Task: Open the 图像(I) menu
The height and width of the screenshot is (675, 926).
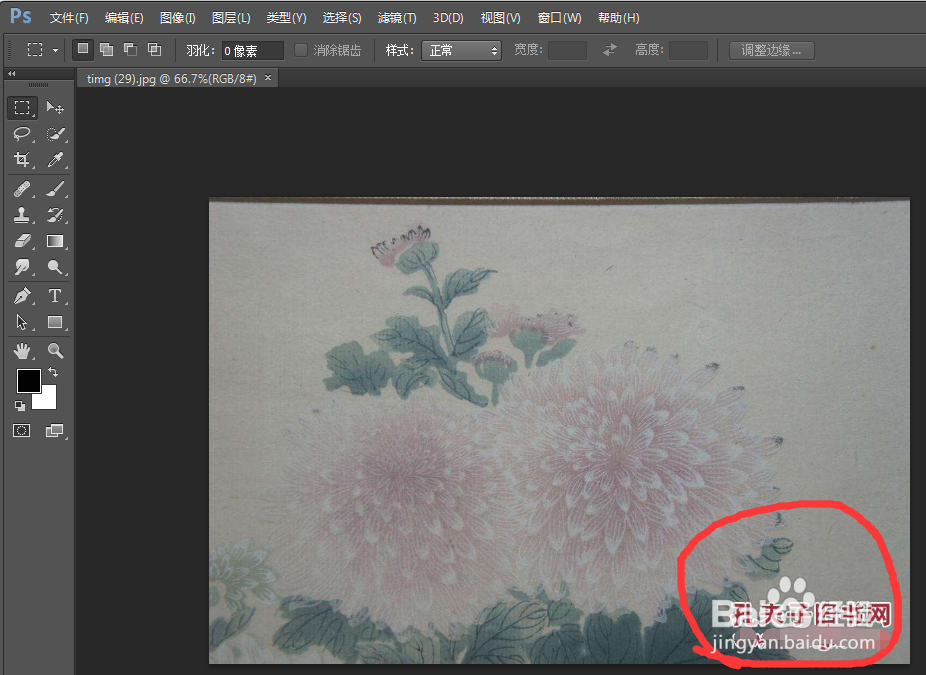Action: (x=178, y=18)
